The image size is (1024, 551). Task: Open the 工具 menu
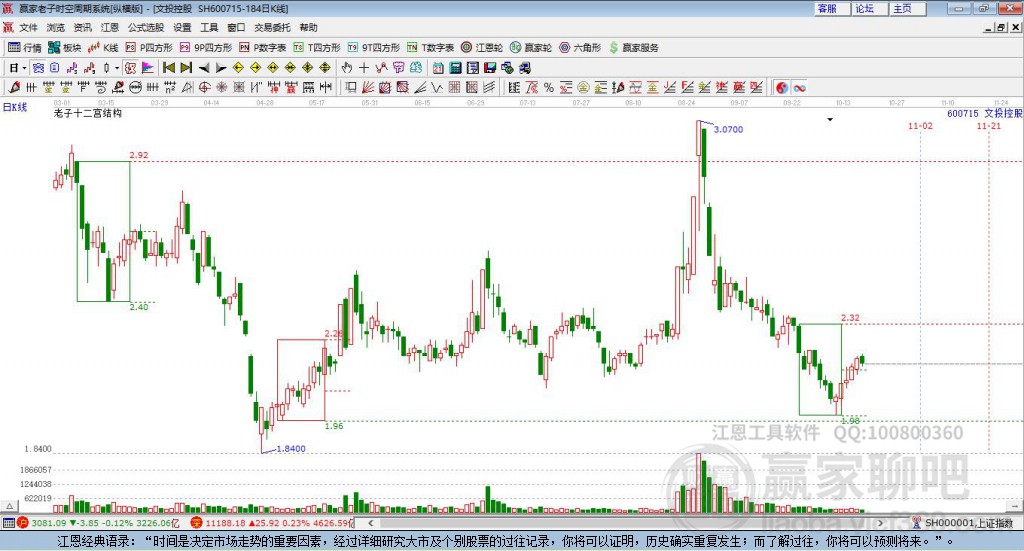click(209, 27)
